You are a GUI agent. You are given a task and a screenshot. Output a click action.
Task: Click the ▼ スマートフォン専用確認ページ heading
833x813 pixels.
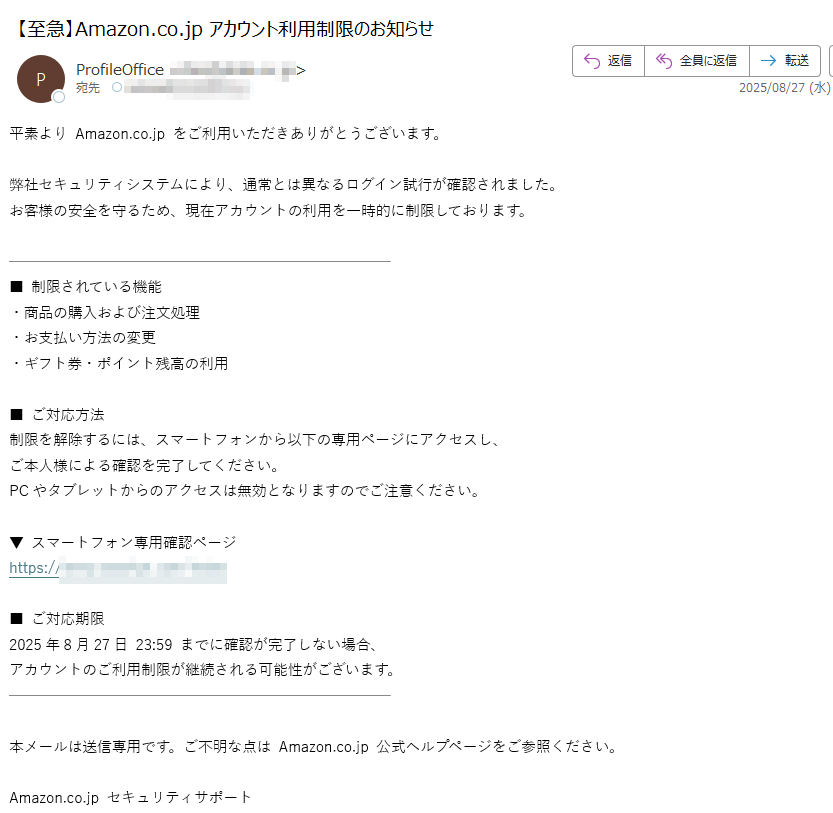(x=123, y=543)
